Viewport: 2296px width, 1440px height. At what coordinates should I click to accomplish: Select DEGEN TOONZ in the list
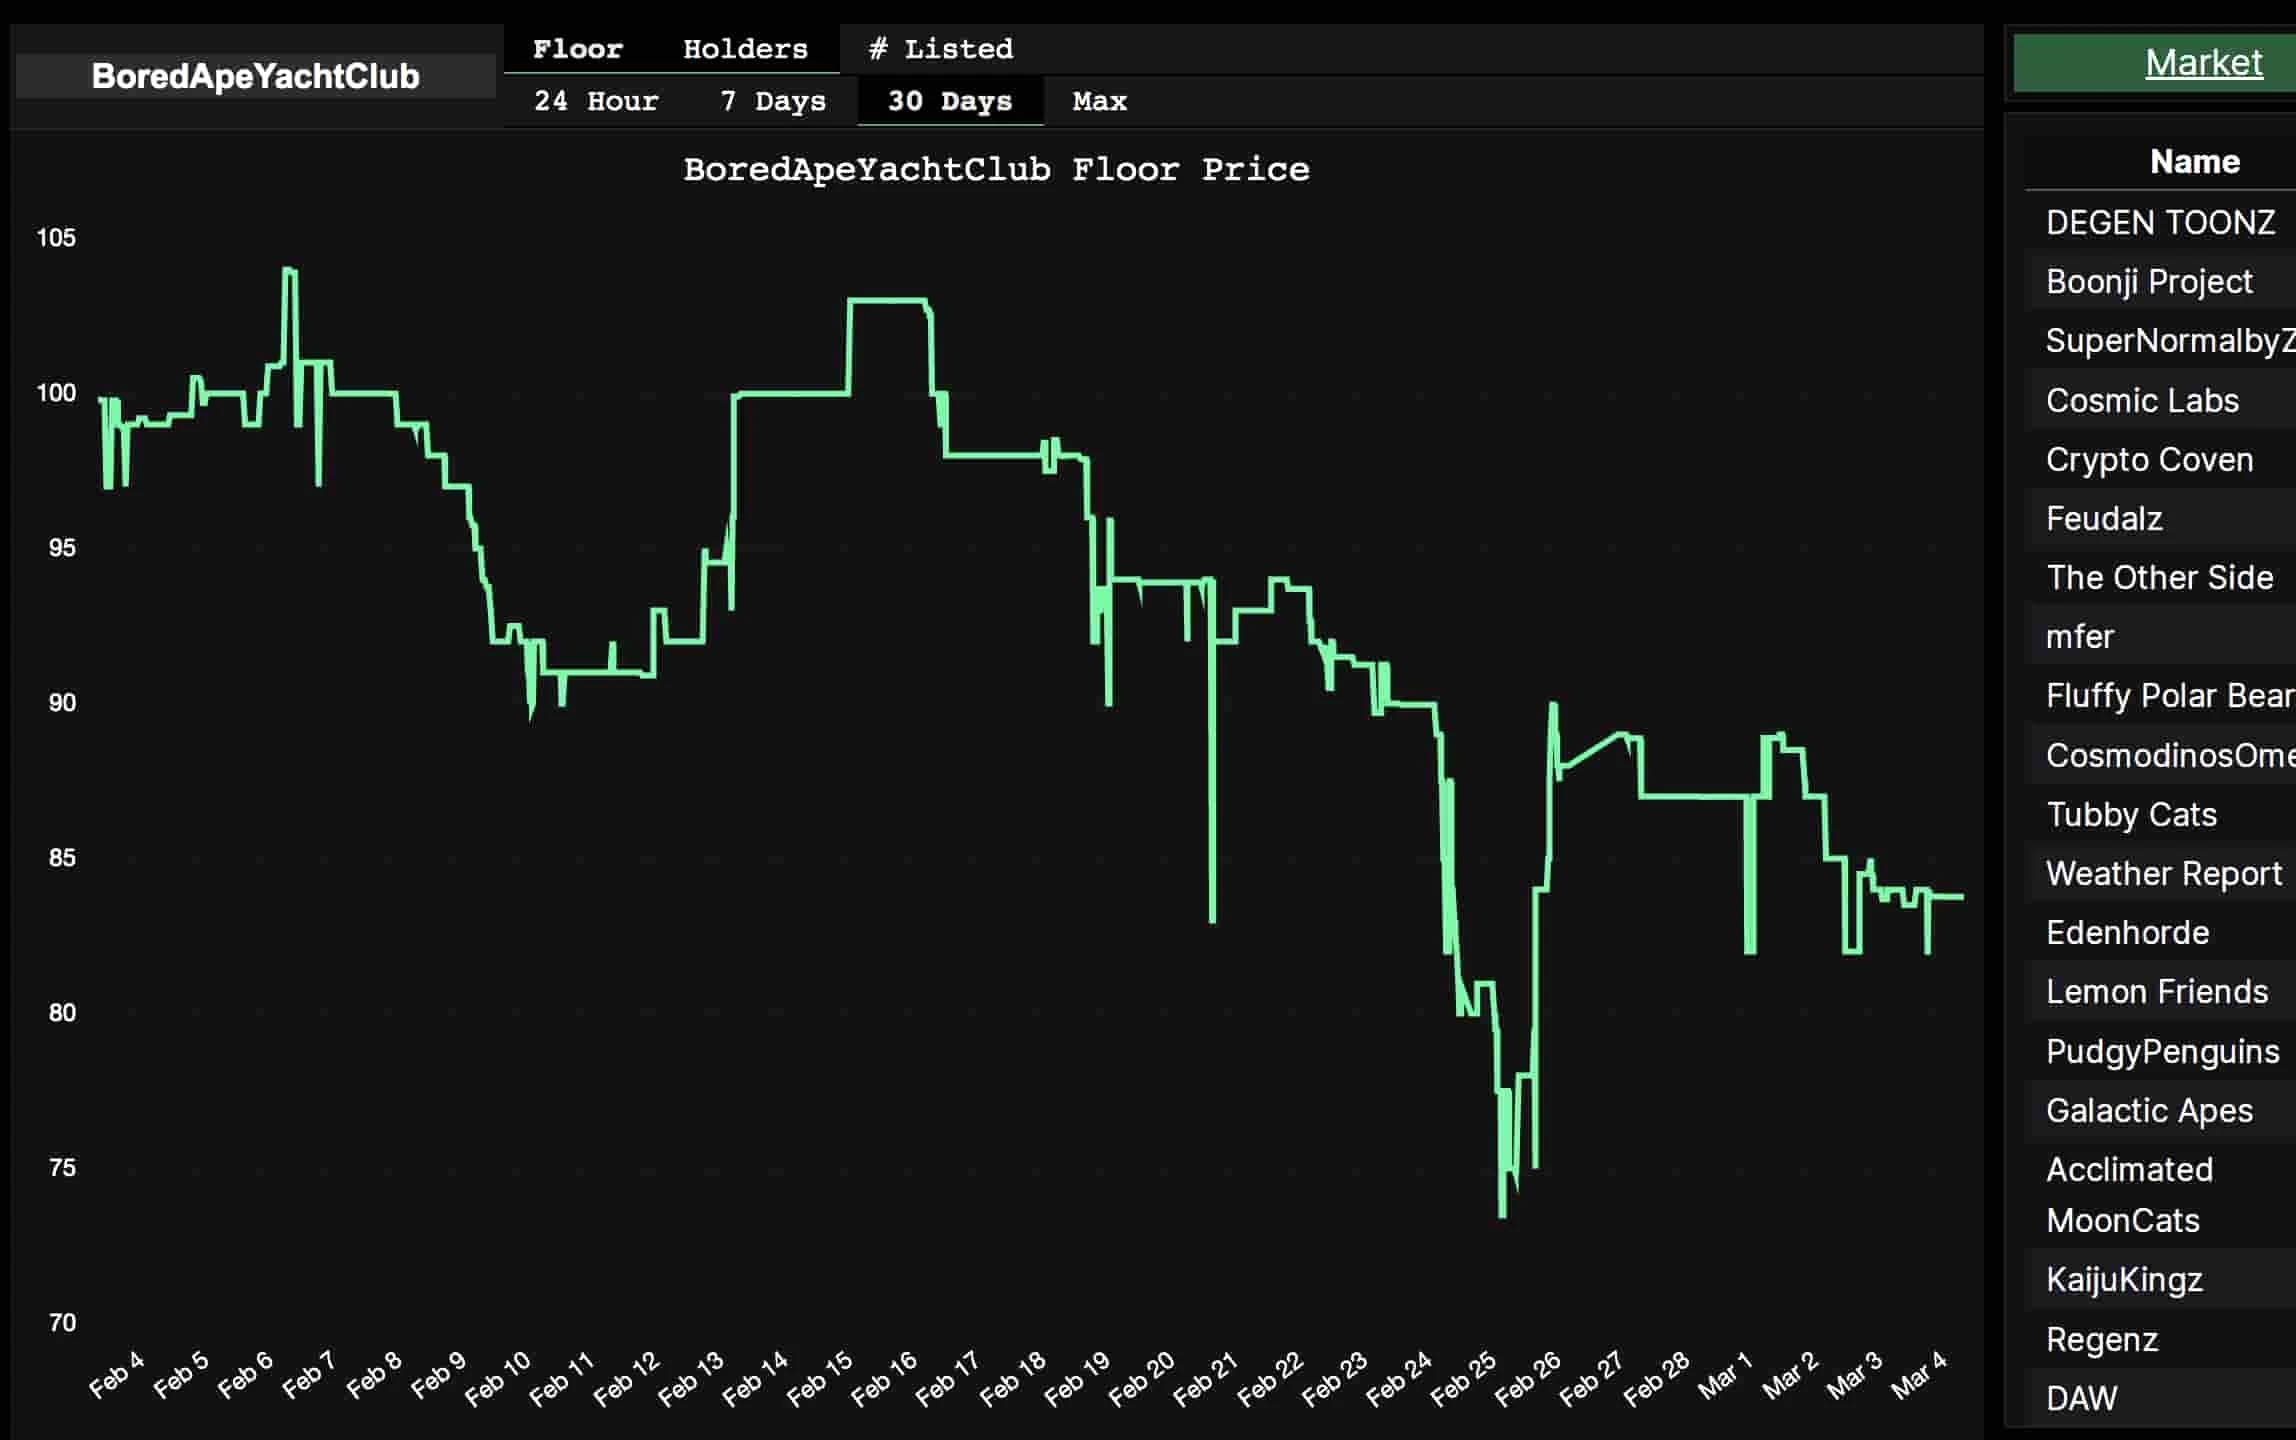pyautogui.click(x=2160, y=222)
